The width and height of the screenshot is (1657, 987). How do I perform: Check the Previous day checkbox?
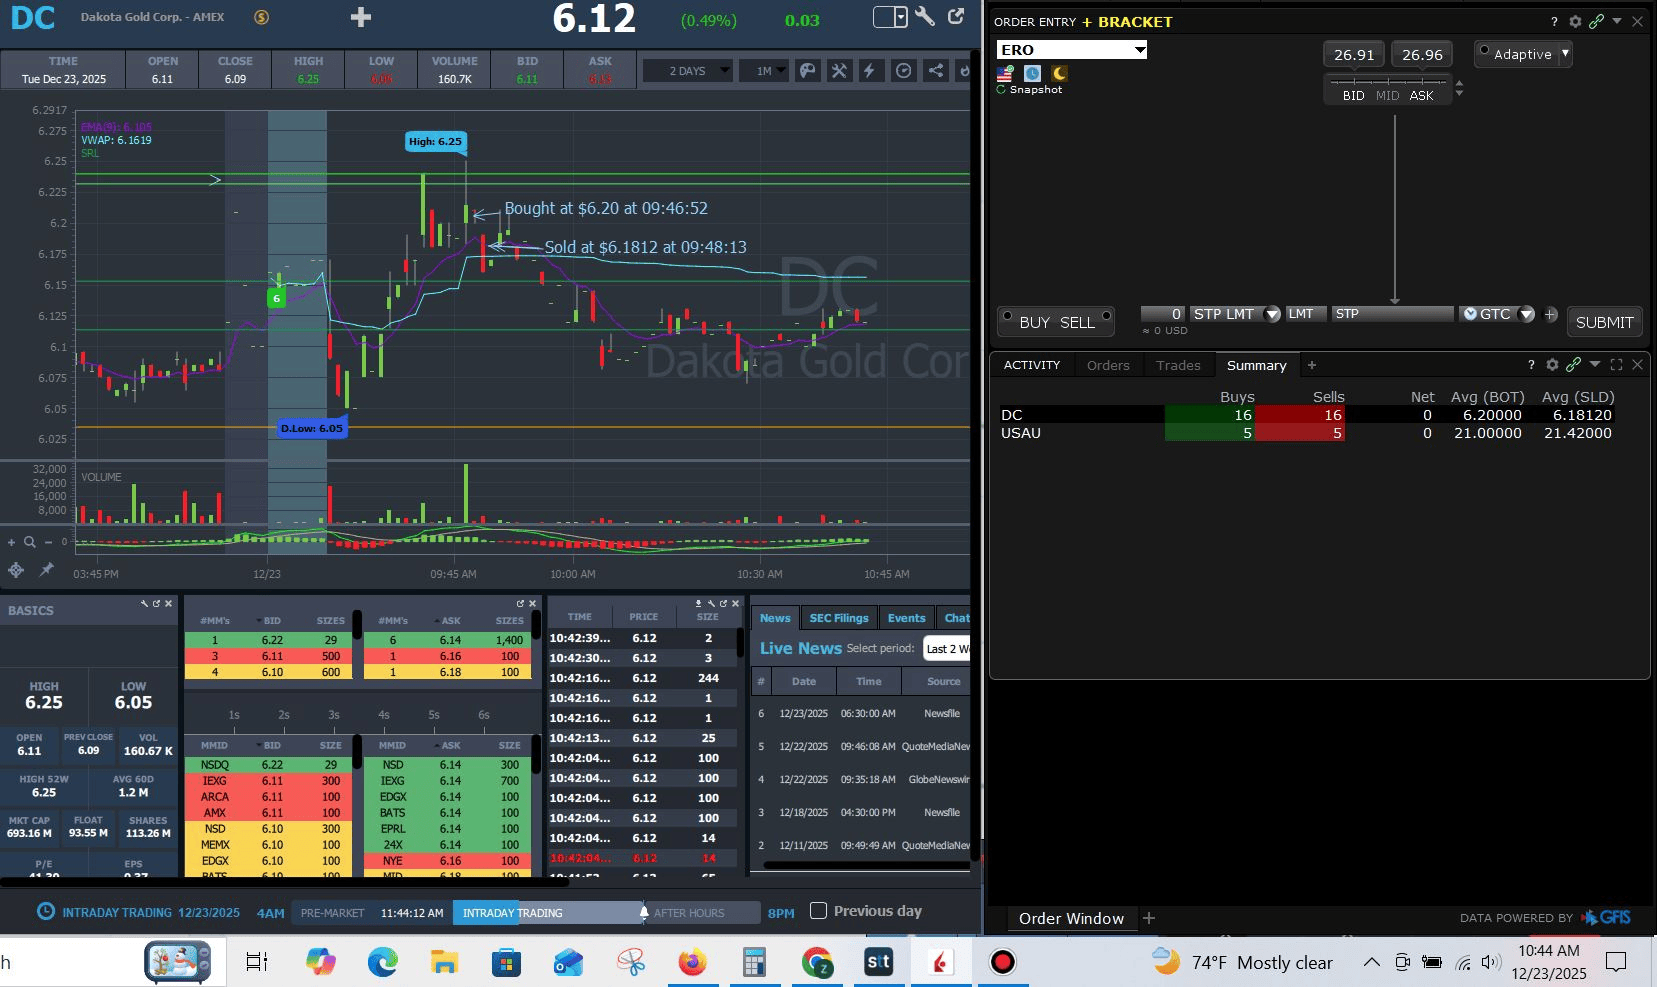tap(818, 911)
